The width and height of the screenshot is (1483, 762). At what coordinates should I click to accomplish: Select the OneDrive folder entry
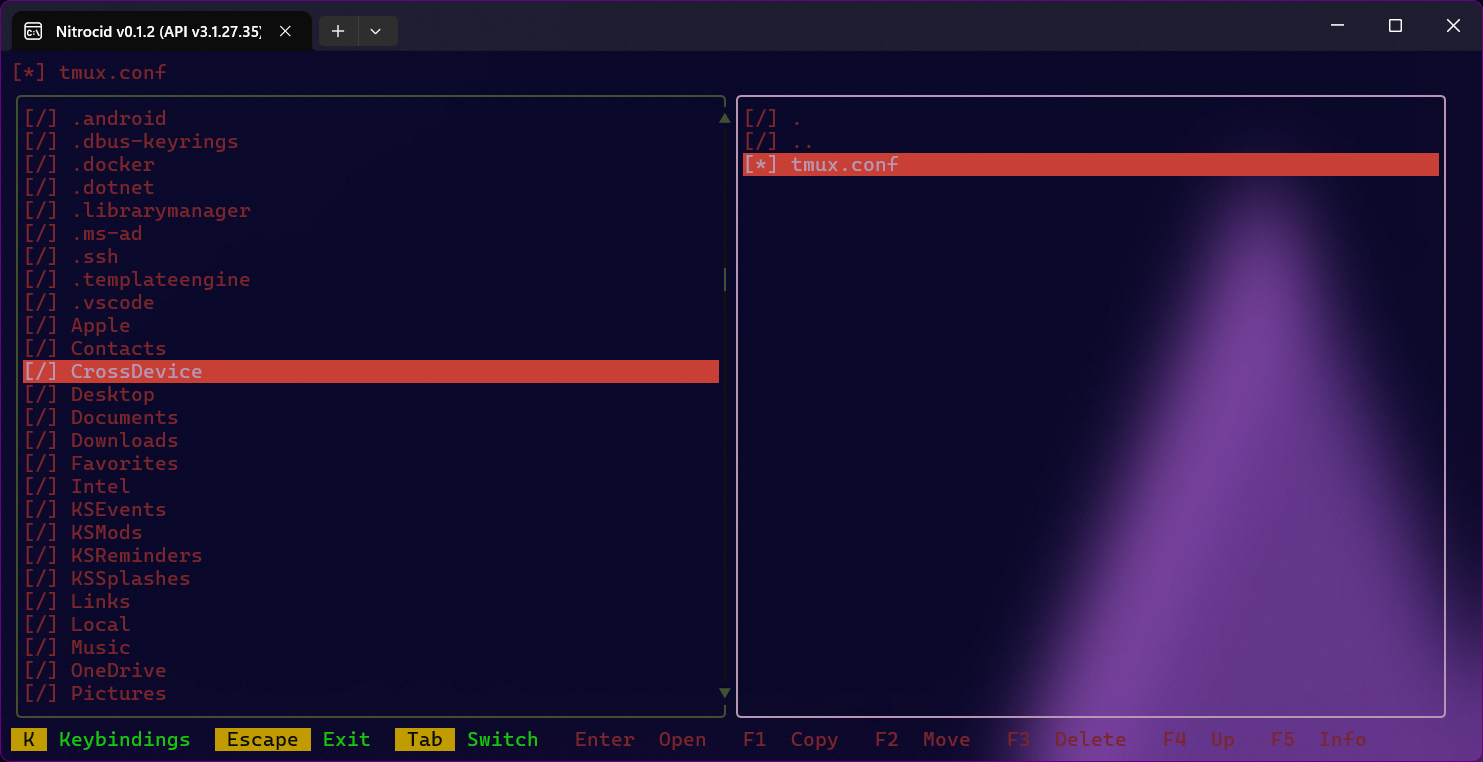pos(118,670)
